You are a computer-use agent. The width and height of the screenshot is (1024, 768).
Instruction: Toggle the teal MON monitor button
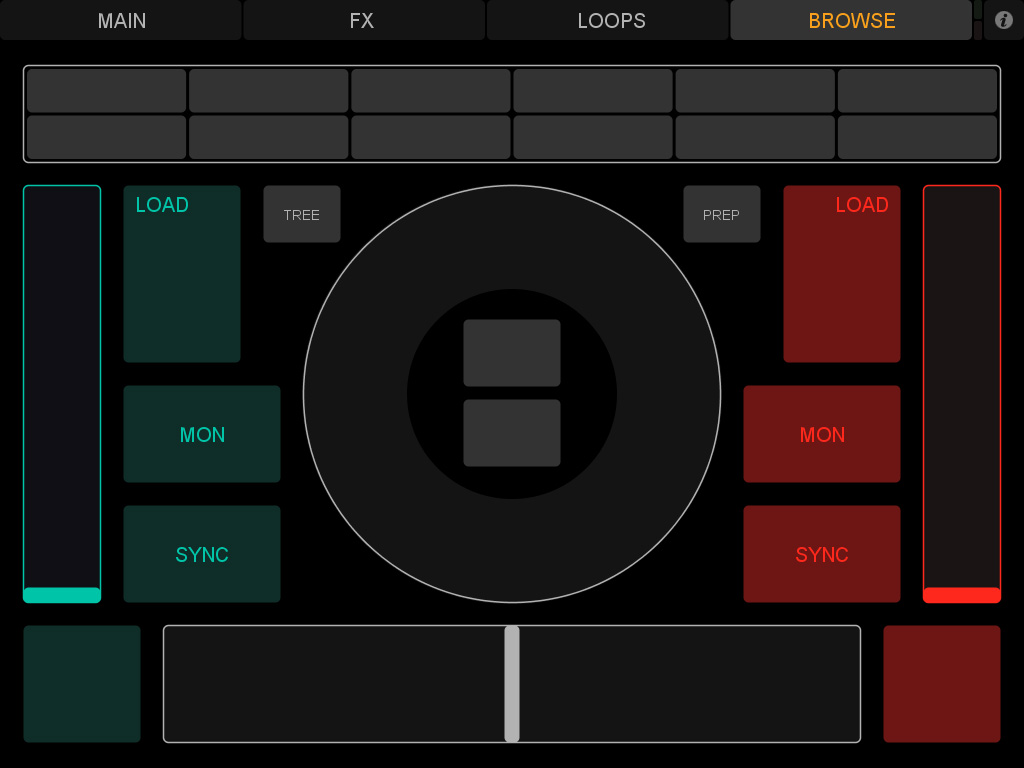(202, 434)
